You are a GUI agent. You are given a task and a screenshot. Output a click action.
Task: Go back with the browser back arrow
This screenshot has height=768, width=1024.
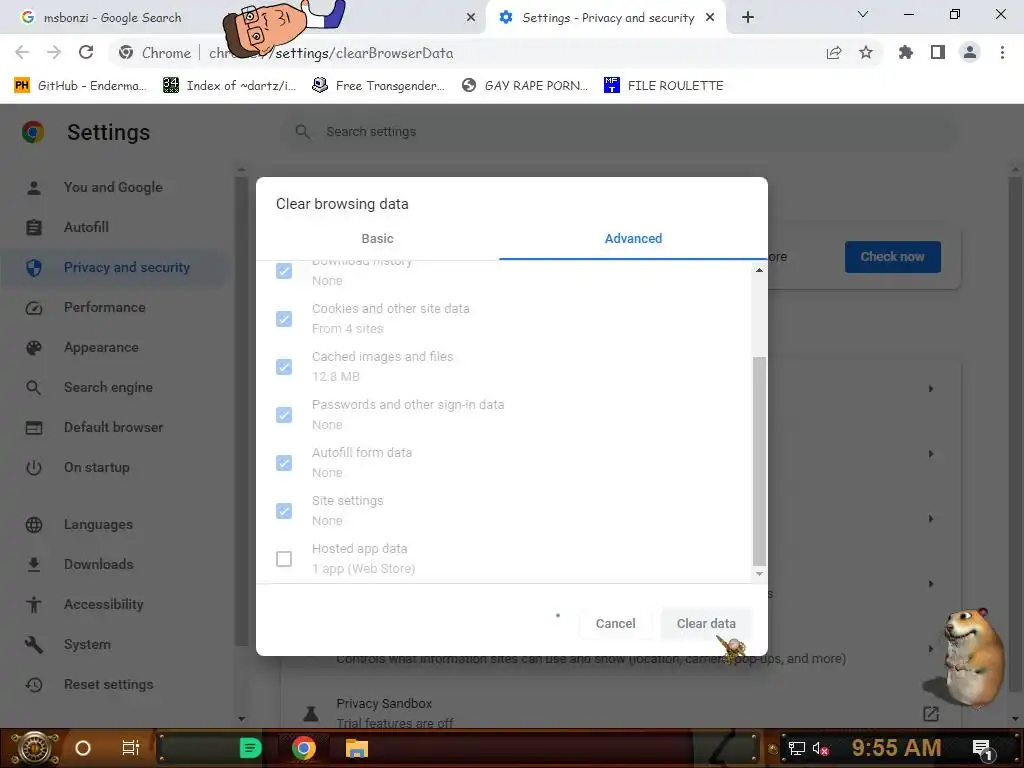pyautogui.click(x=22, y=52)
